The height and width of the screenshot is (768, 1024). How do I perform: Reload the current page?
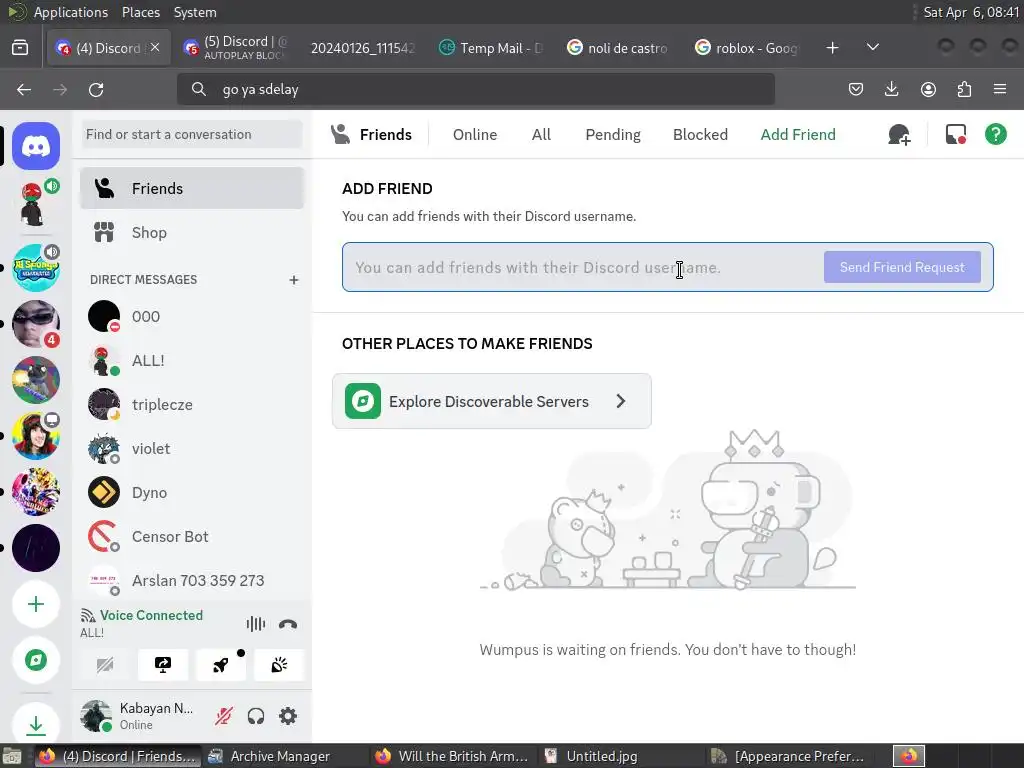coord(96,89)
